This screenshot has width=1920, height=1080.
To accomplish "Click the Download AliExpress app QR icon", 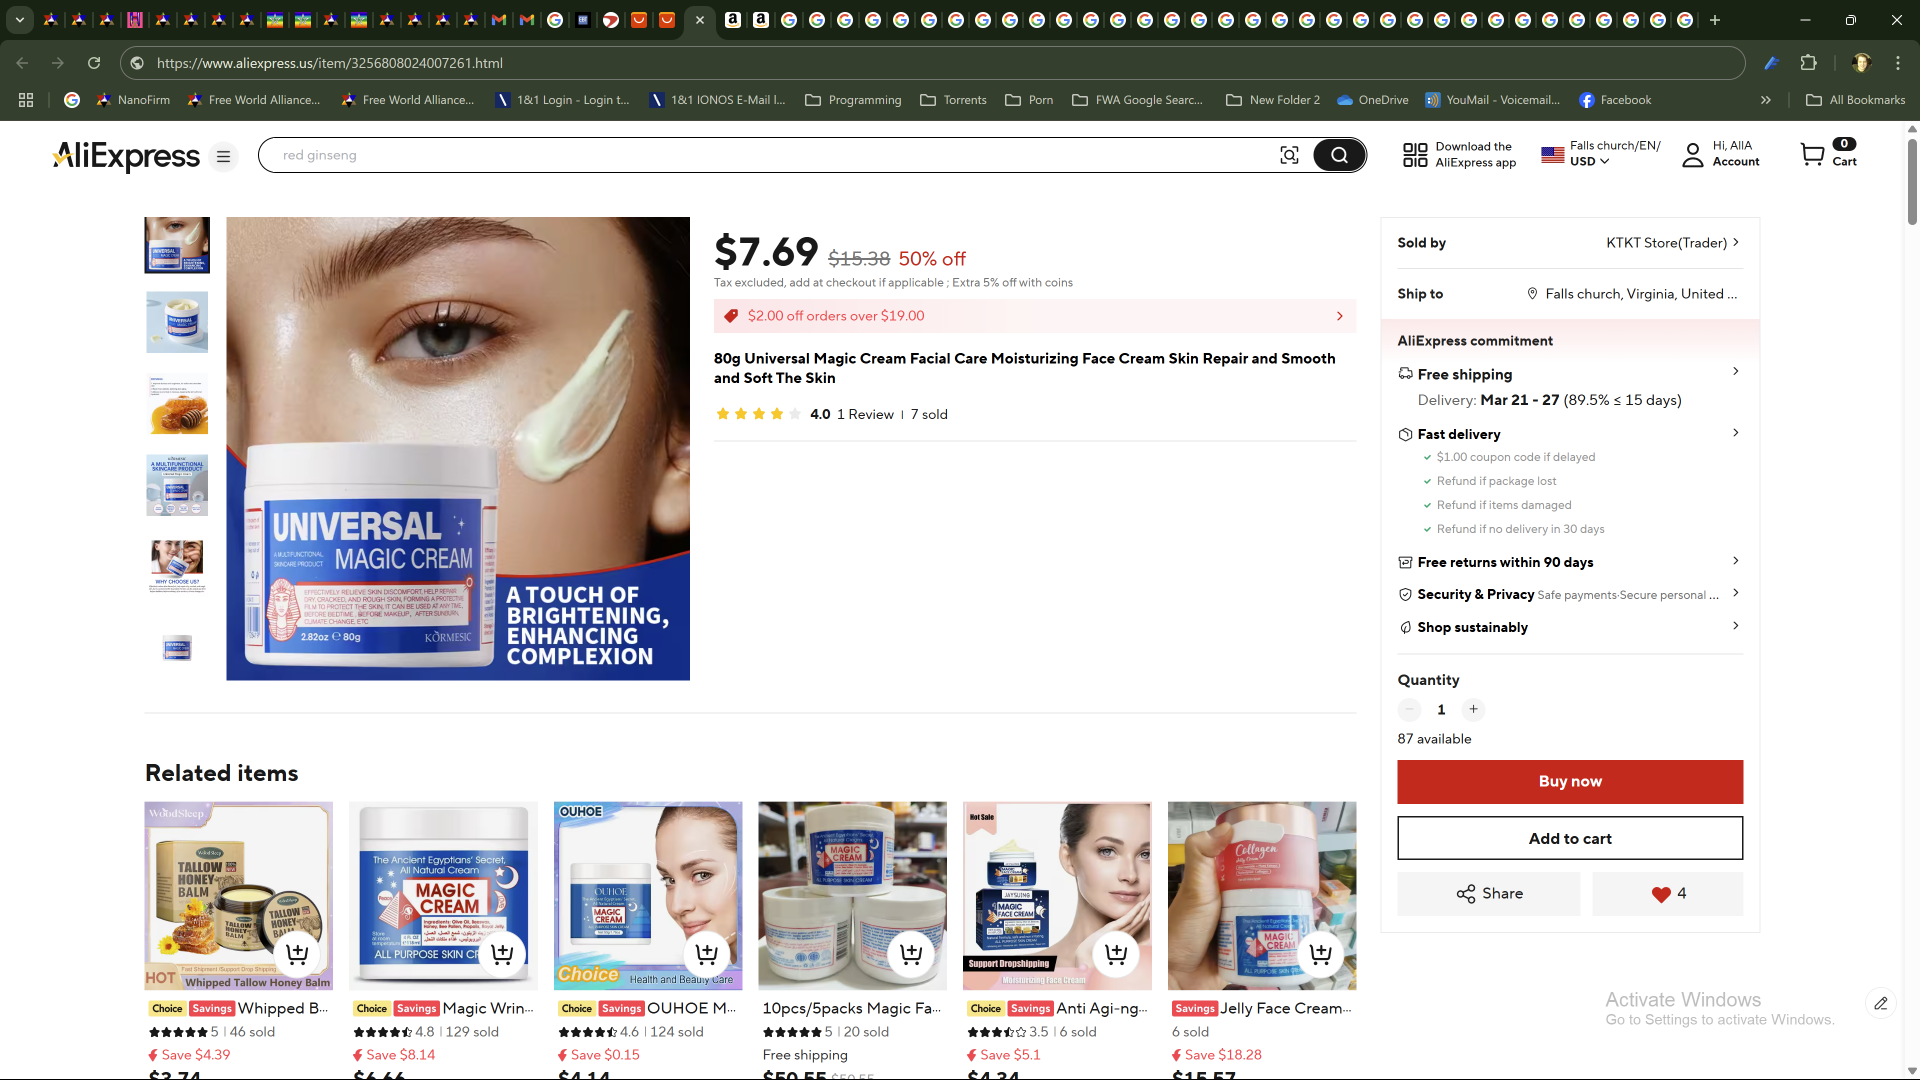I will [x=1415, y=155].
